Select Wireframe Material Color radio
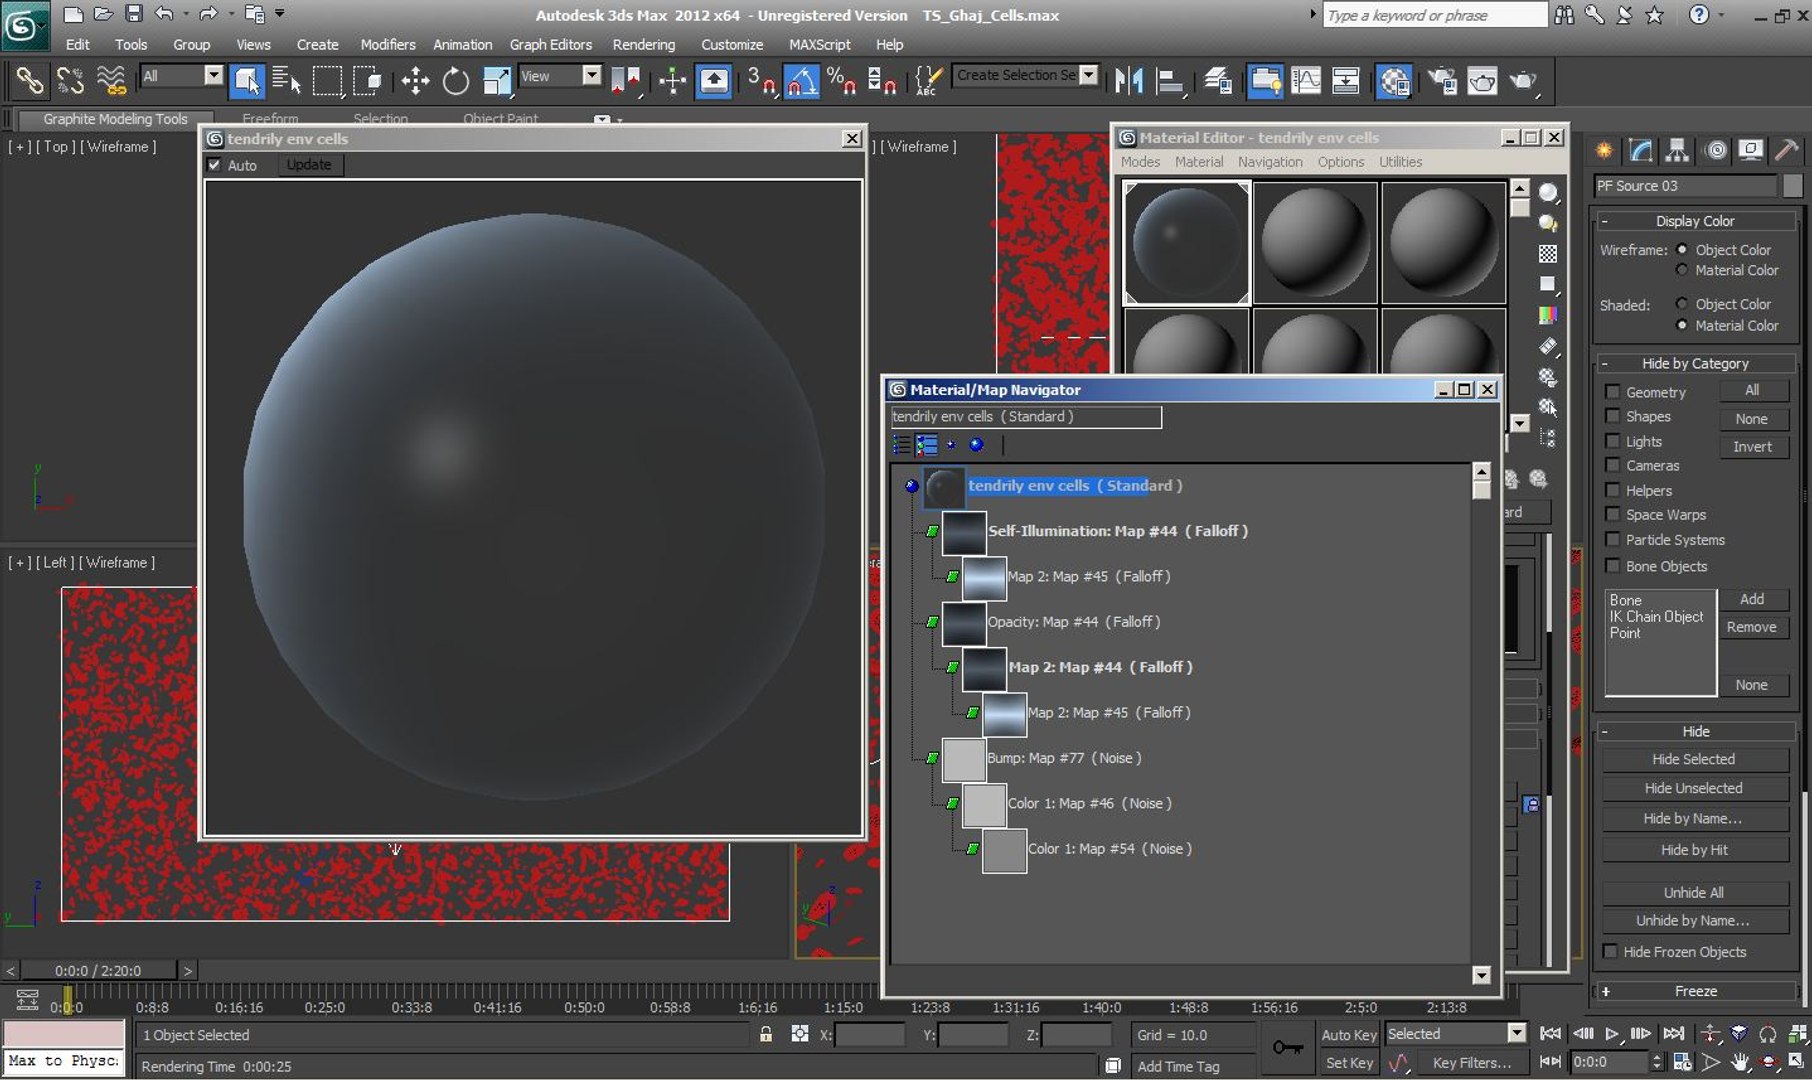1812x1080 pixels. point(1682,270)
